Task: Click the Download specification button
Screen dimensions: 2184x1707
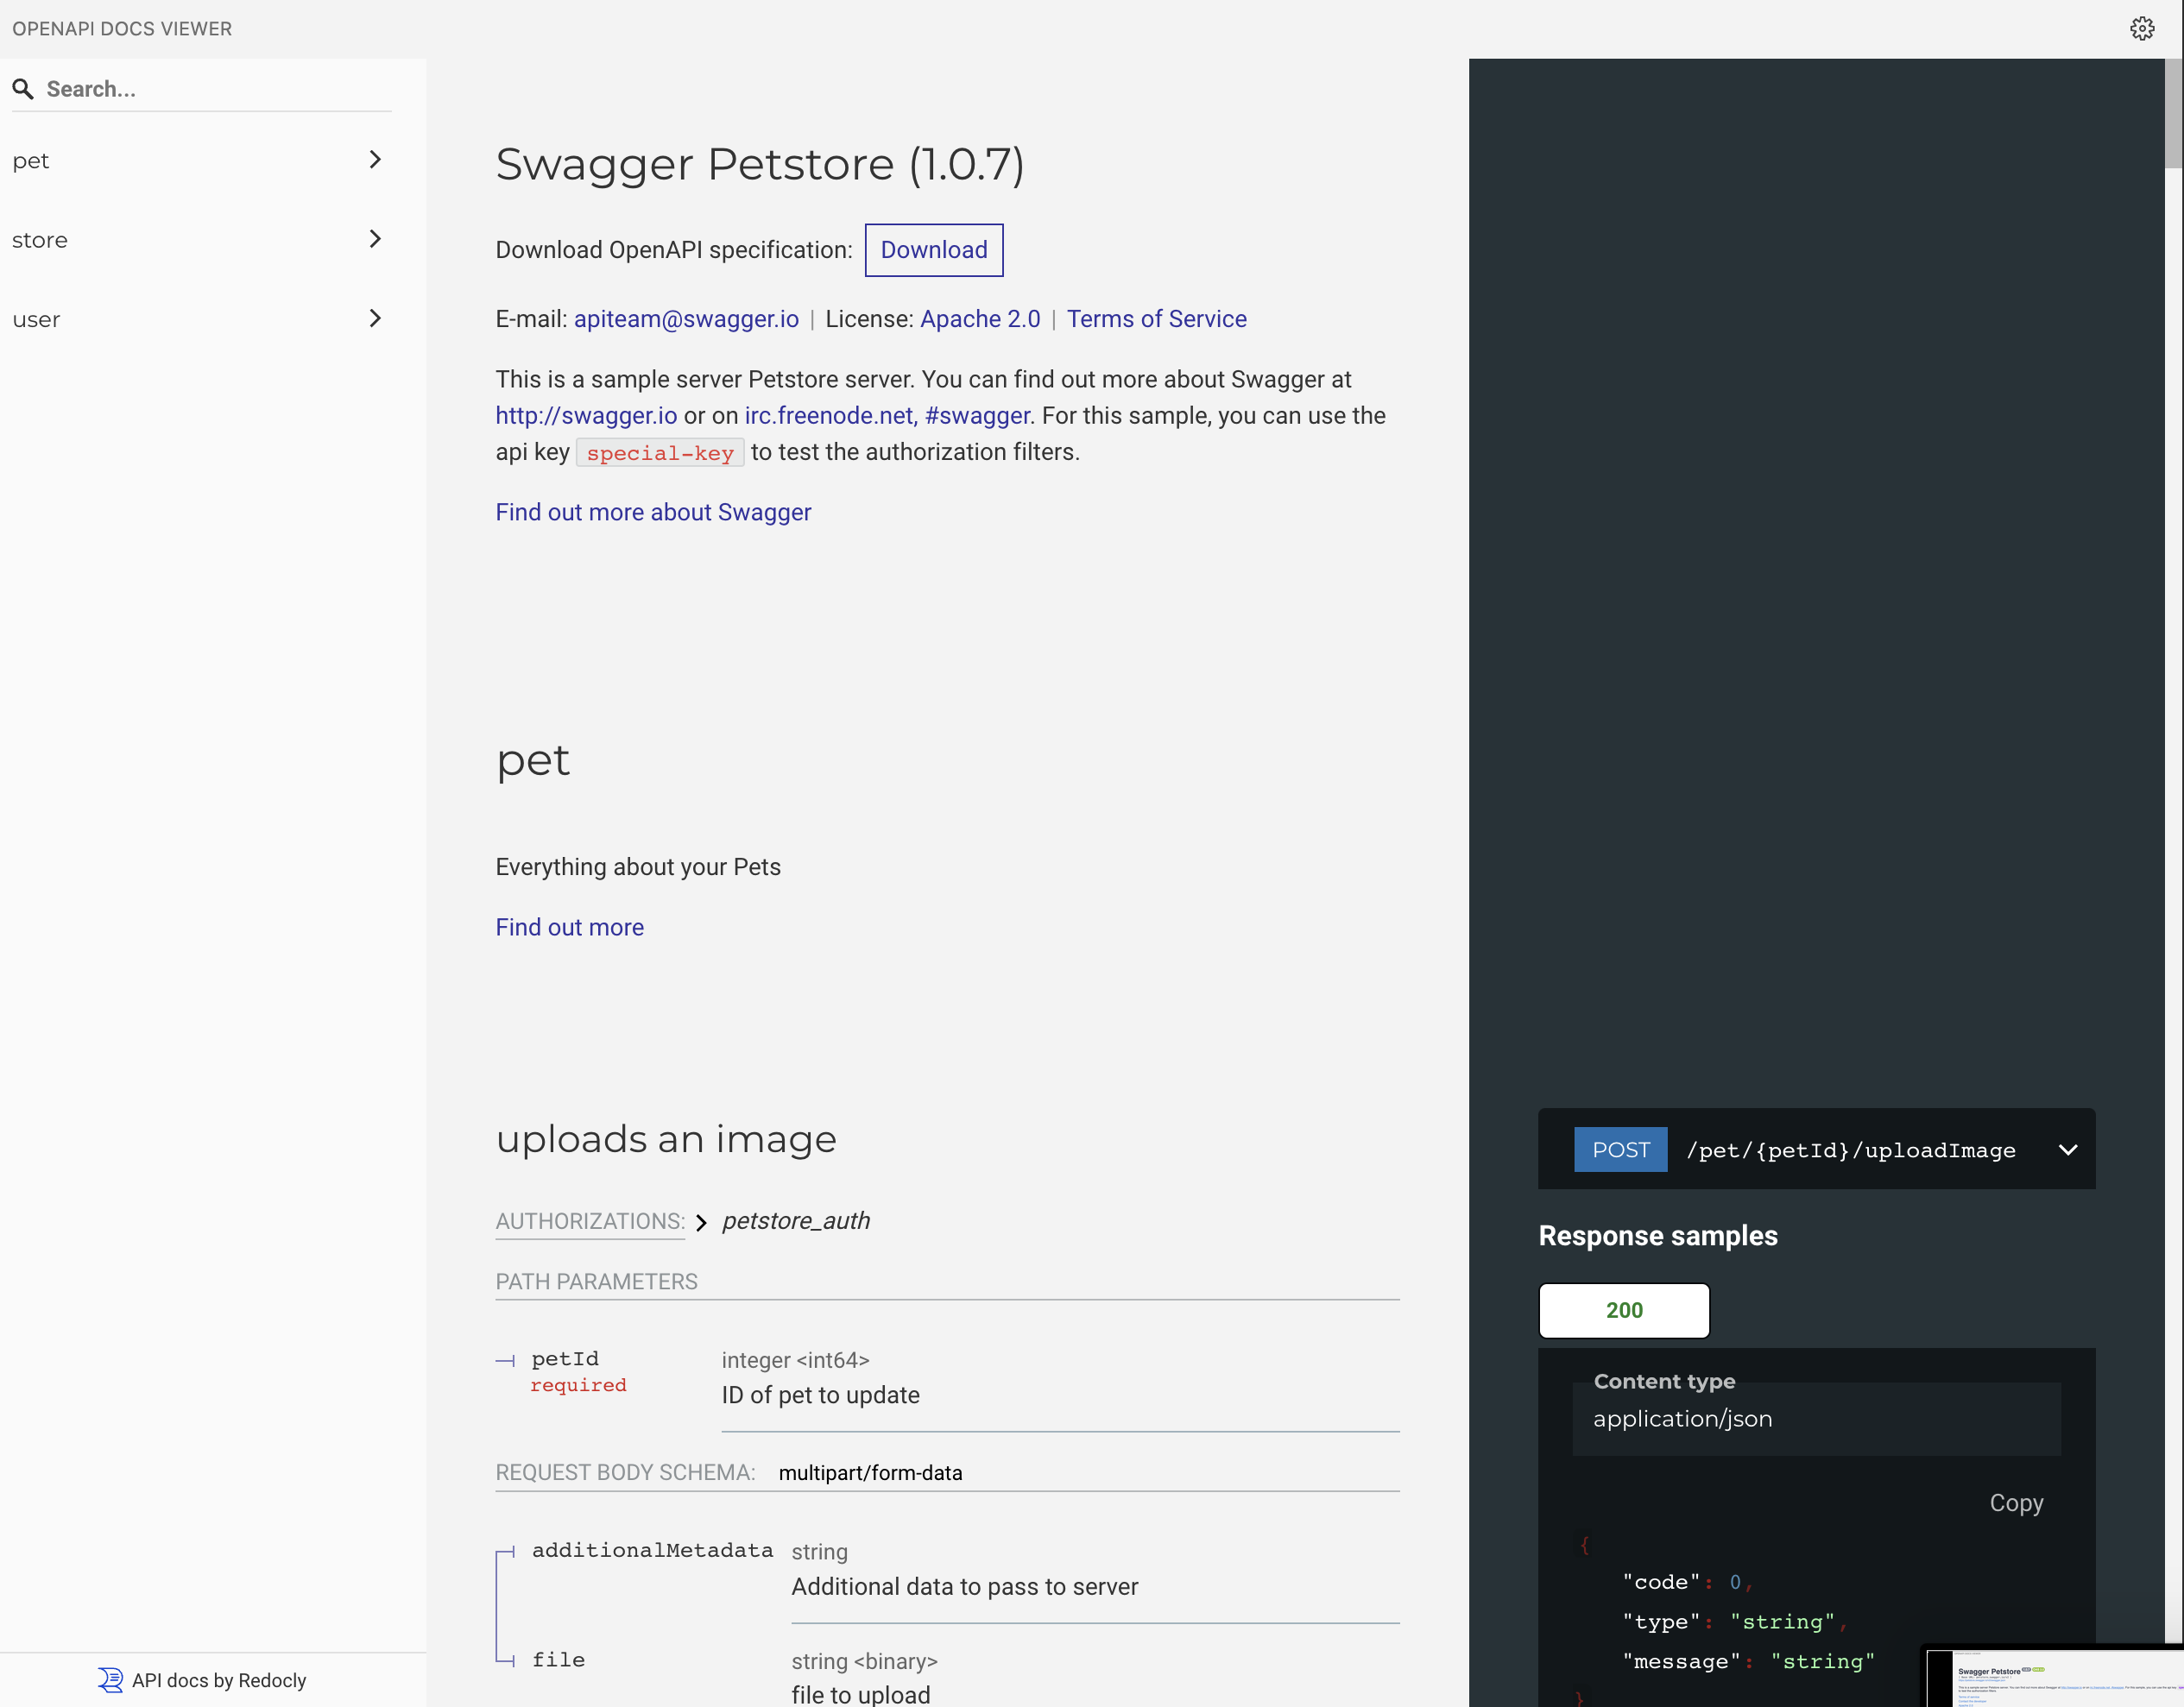Action: point(933,250)
